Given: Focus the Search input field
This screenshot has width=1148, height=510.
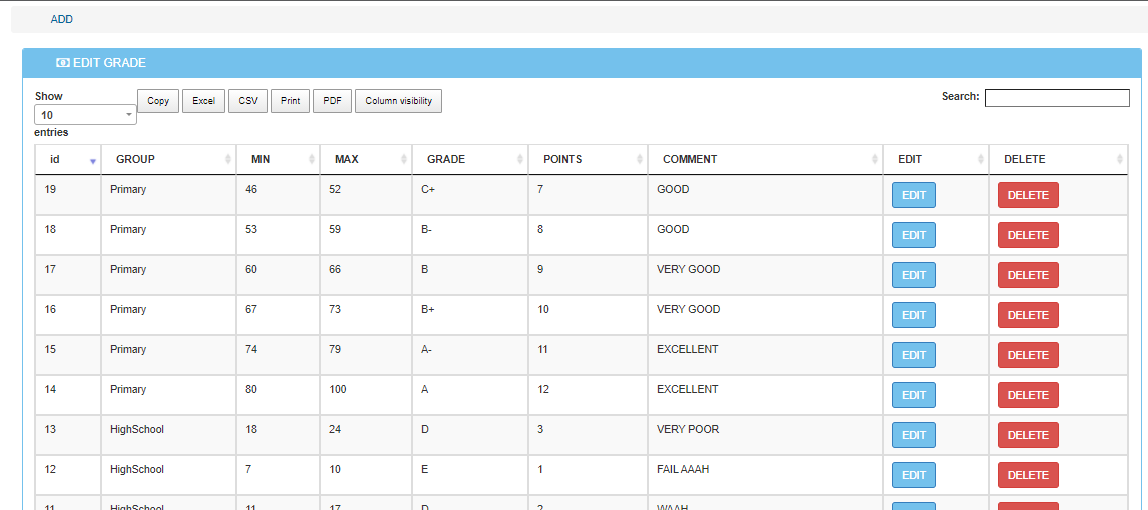Looking at the screenshot, I should [1056, 97].
